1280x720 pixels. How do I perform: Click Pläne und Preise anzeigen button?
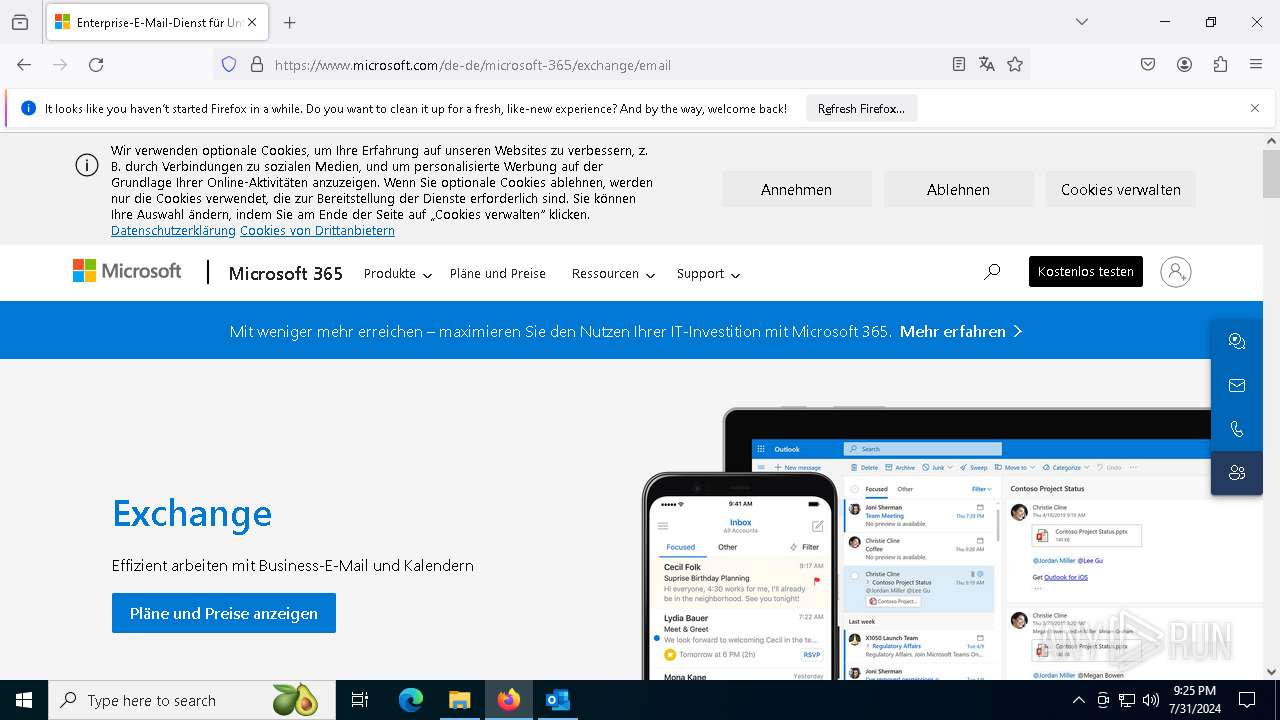224,613
